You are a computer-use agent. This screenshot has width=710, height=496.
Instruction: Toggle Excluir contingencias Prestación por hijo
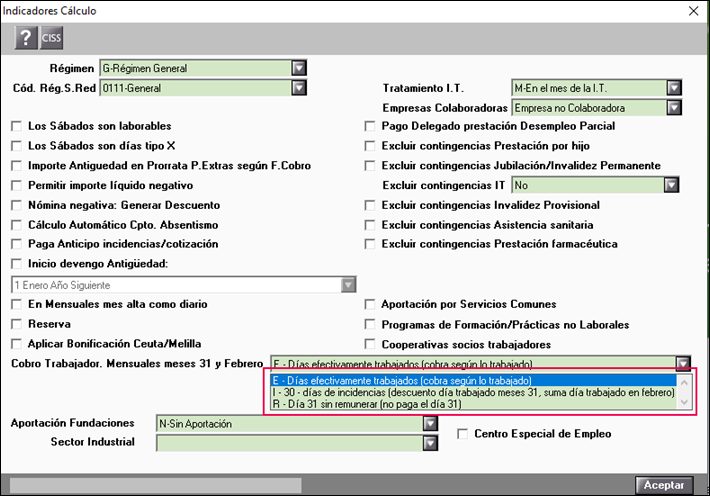pyautogui.click(x=370, y=146)
